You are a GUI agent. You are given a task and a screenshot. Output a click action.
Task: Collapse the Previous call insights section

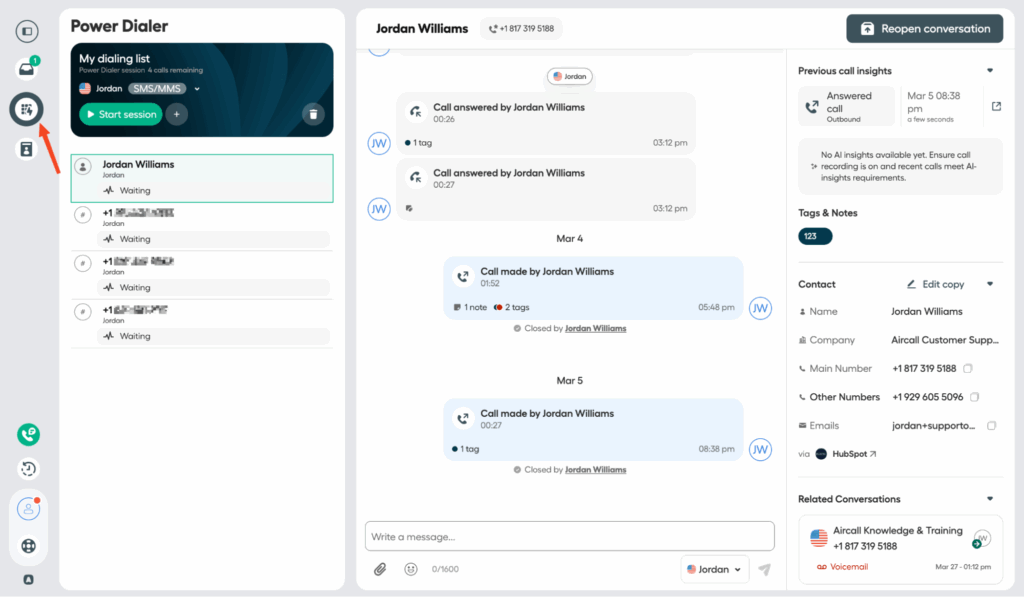click(990, 71)
